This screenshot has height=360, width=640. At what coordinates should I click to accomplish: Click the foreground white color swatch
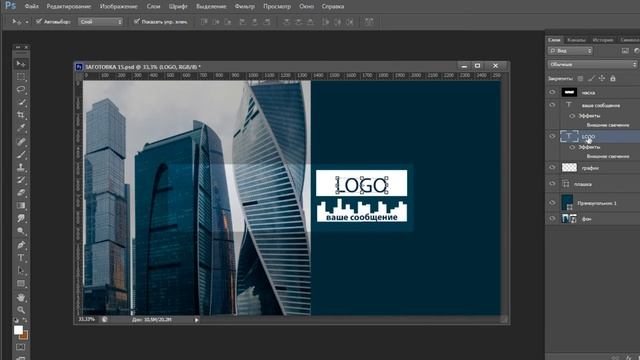tap(18, 330)
